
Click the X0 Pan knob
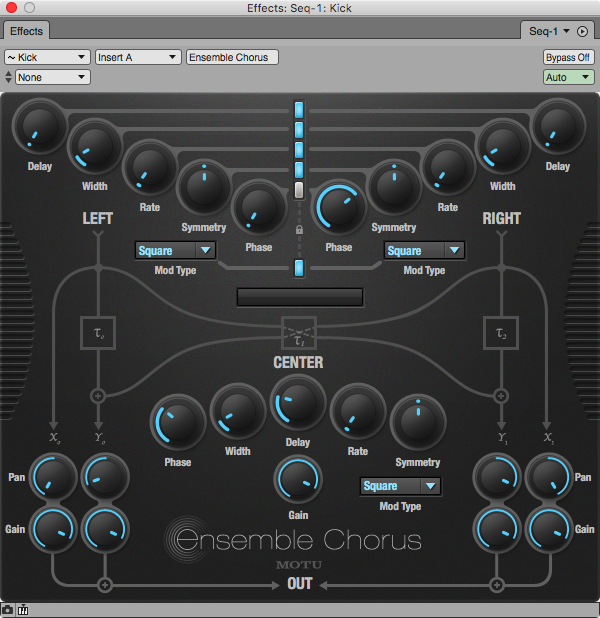point(52,477)
